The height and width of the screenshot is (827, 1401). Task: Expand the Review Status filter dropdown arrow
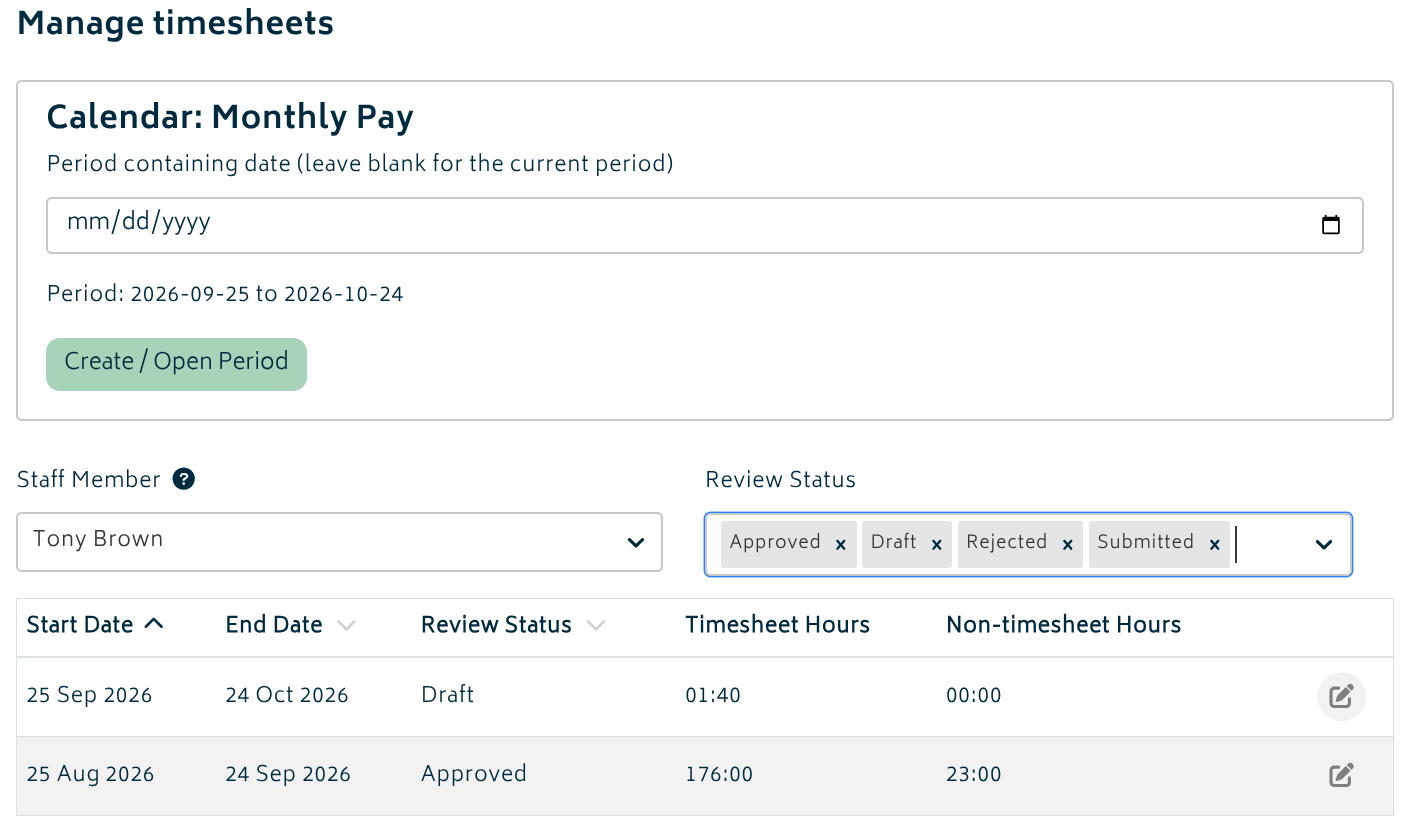coord(1324,544)
